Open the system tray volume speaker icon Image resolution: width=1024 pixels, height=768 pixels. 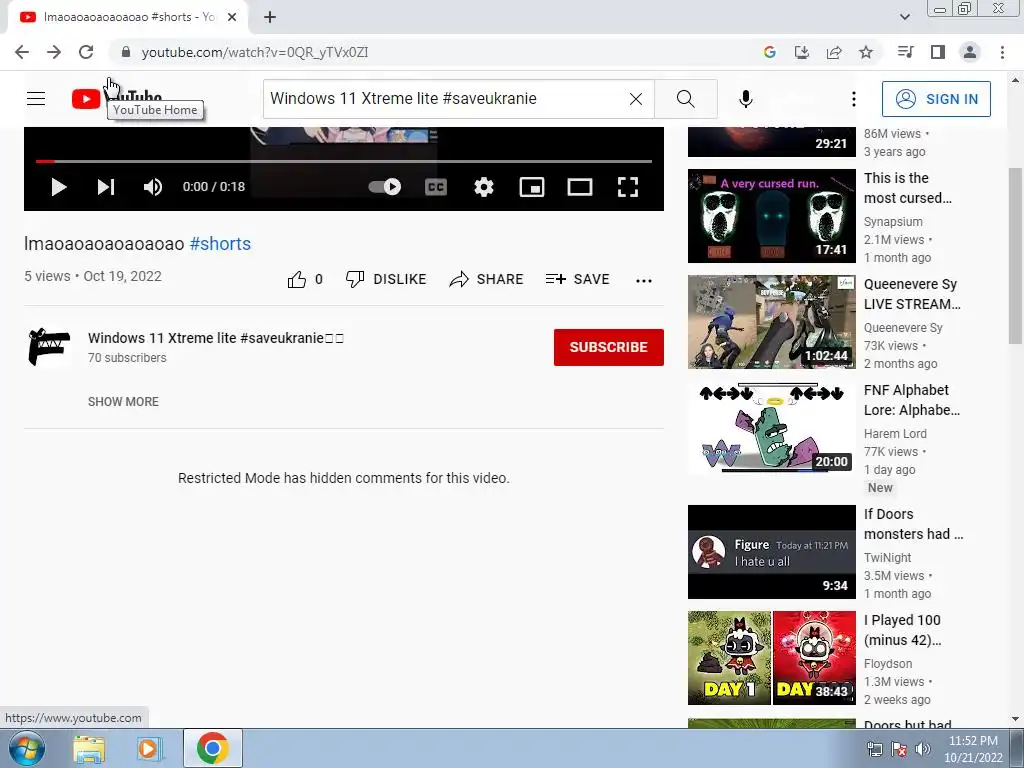pos(923,749)
